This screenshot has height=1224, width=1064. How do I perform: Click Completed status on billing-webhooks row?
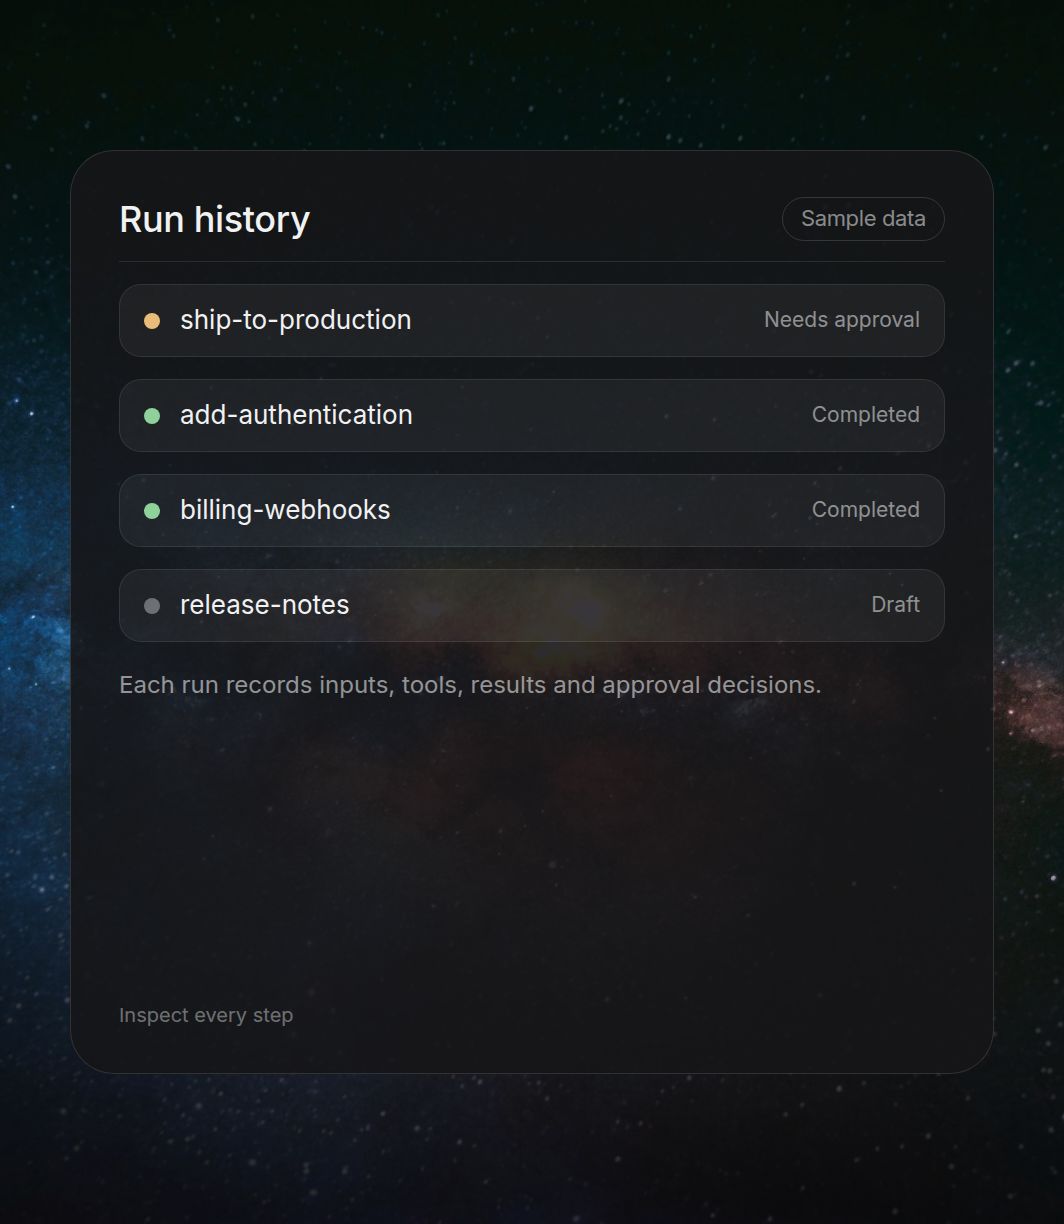click(x=866, y=510)
